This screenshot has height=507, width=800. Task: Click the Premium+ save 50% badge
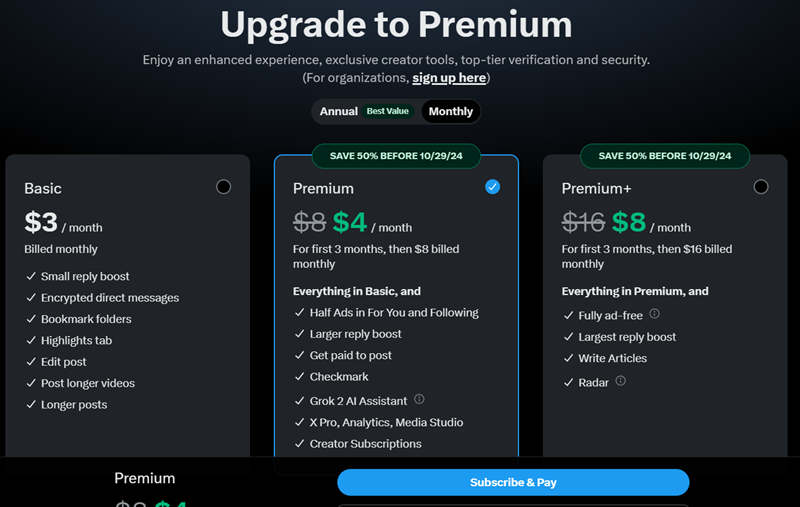click(665, 156)
